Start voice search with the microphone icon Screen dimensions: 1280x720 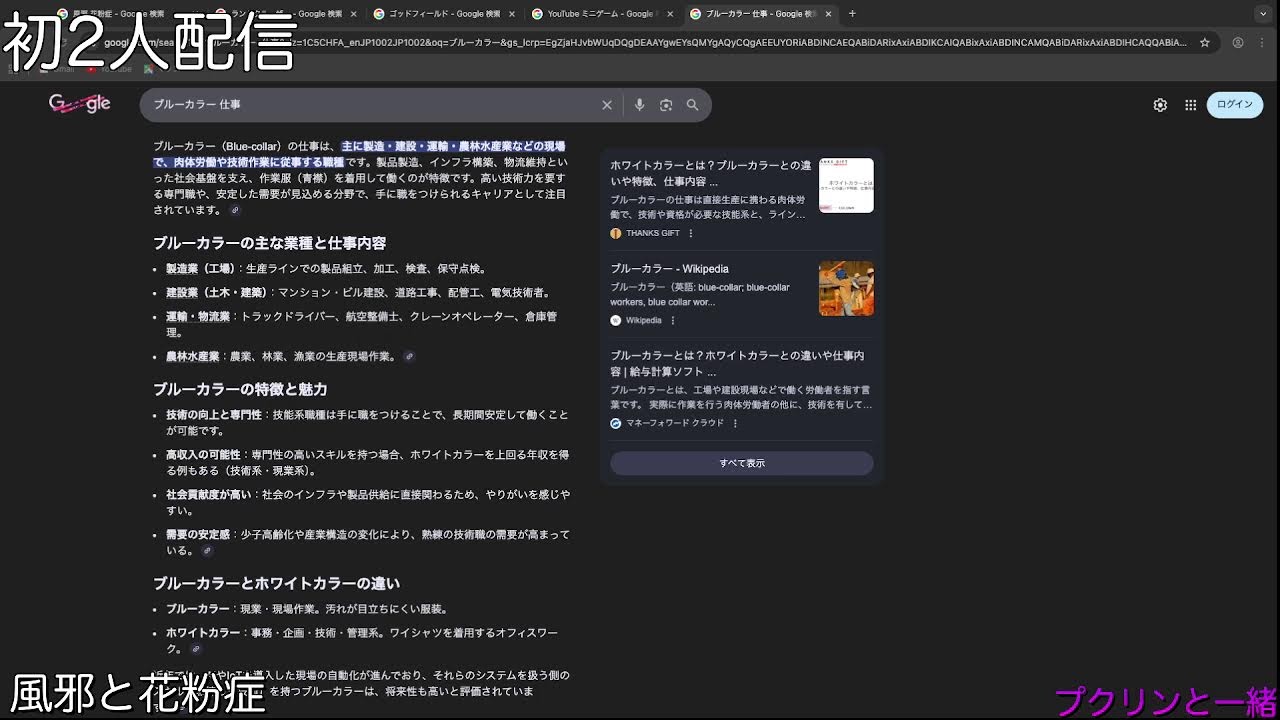coord(640,105)
